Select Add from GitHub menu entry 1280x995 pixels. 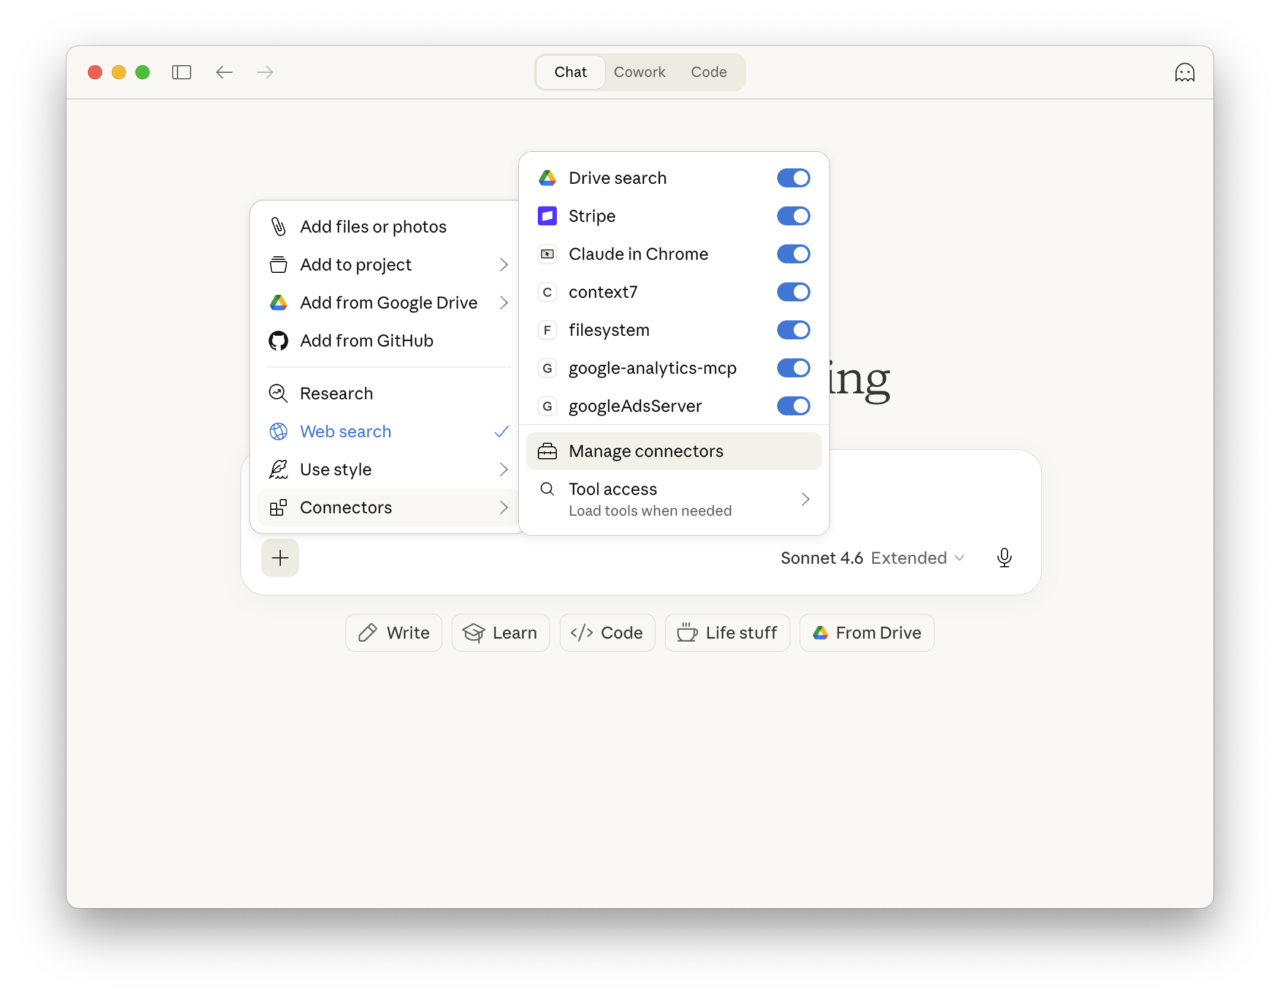click(x=367, y=340)
